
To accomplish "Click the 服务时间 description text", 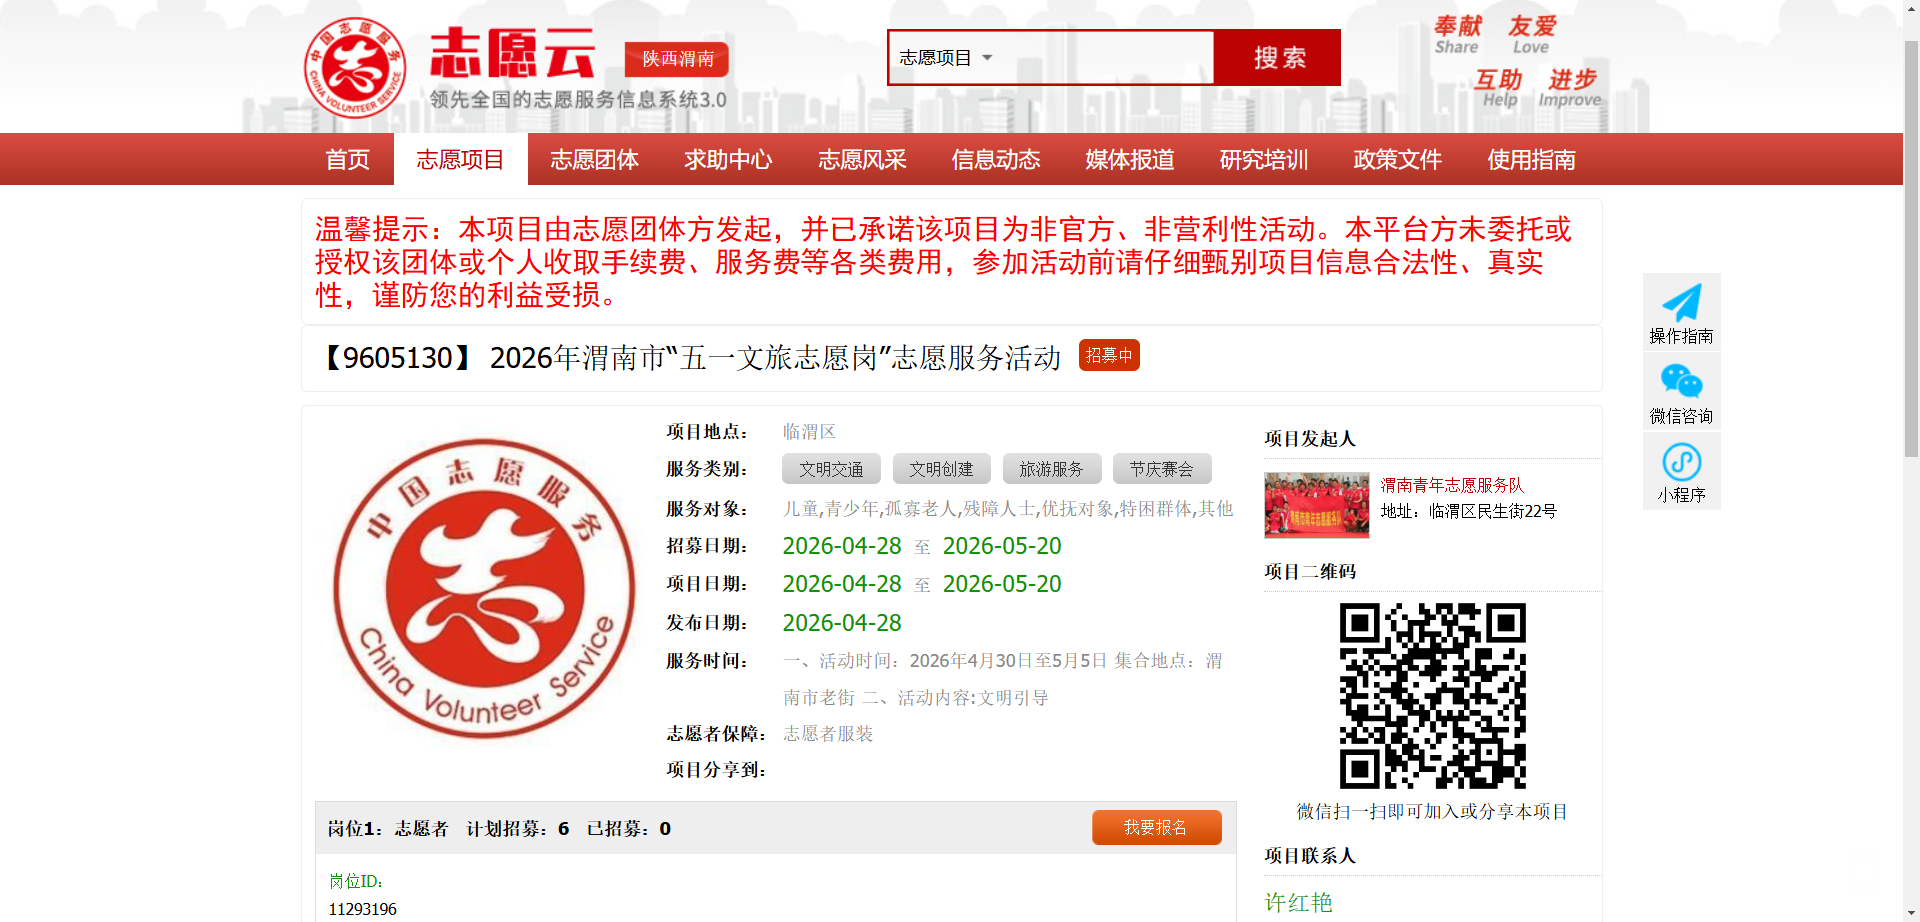I will coord(1003,679).
